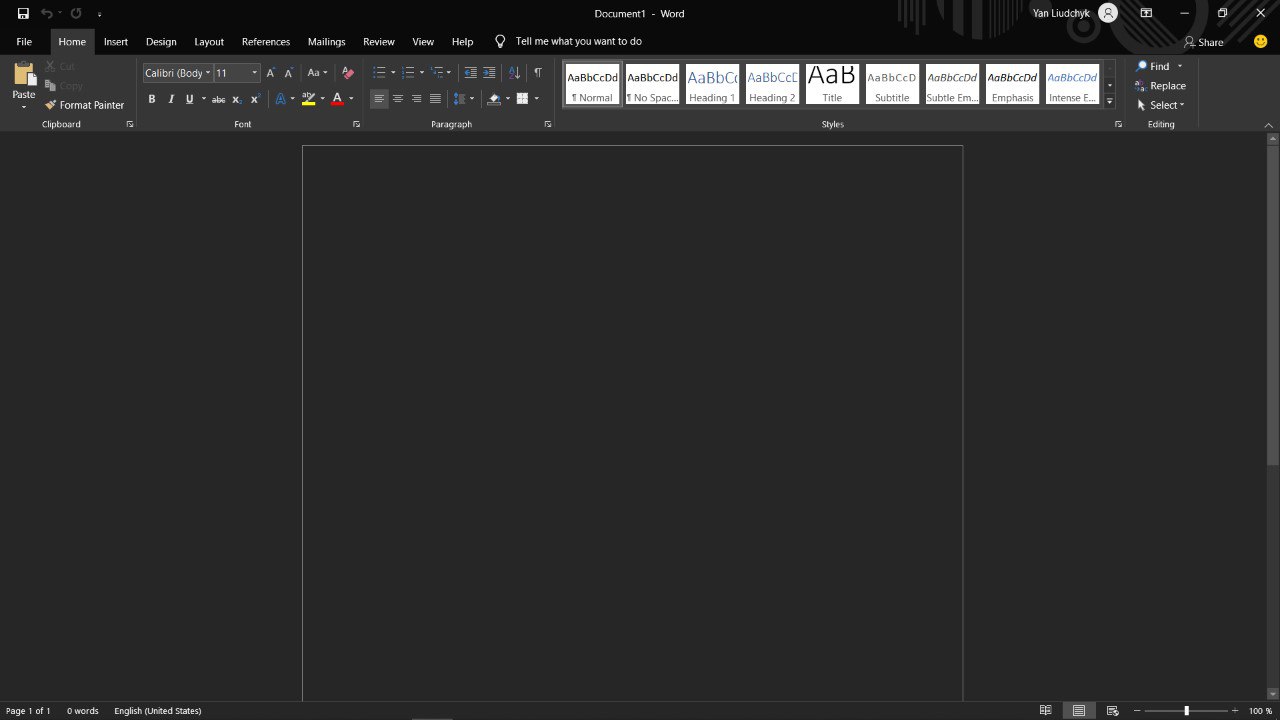Activate Format Painter
The height and width of the screenshot is (720, 1280).
[x=84, y=105]
